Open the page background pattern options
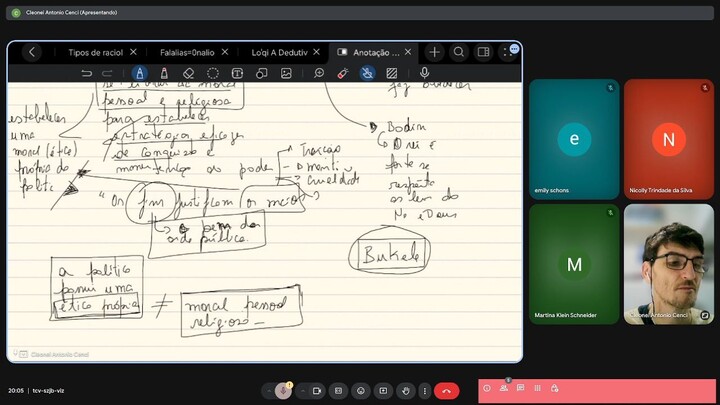The height and width of the screenshot is (405, 720). pos(392,73)
